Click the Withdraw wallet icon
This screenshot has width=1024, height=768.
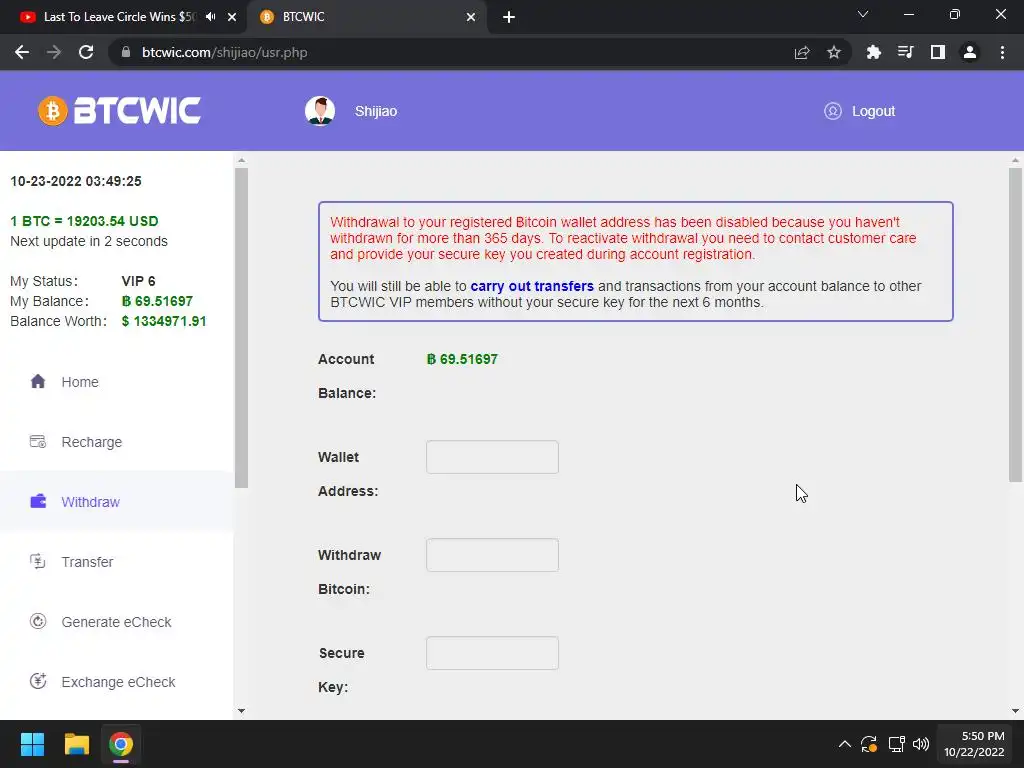click(38, 502)
